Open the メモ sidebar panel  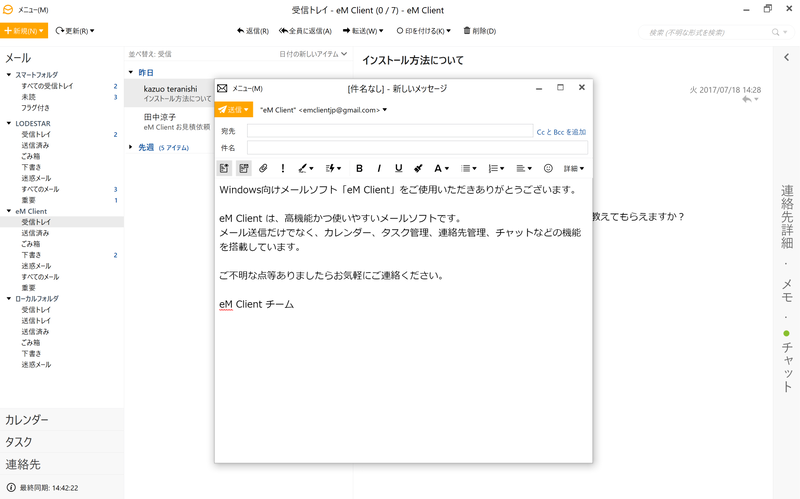[x=787, y=290]
